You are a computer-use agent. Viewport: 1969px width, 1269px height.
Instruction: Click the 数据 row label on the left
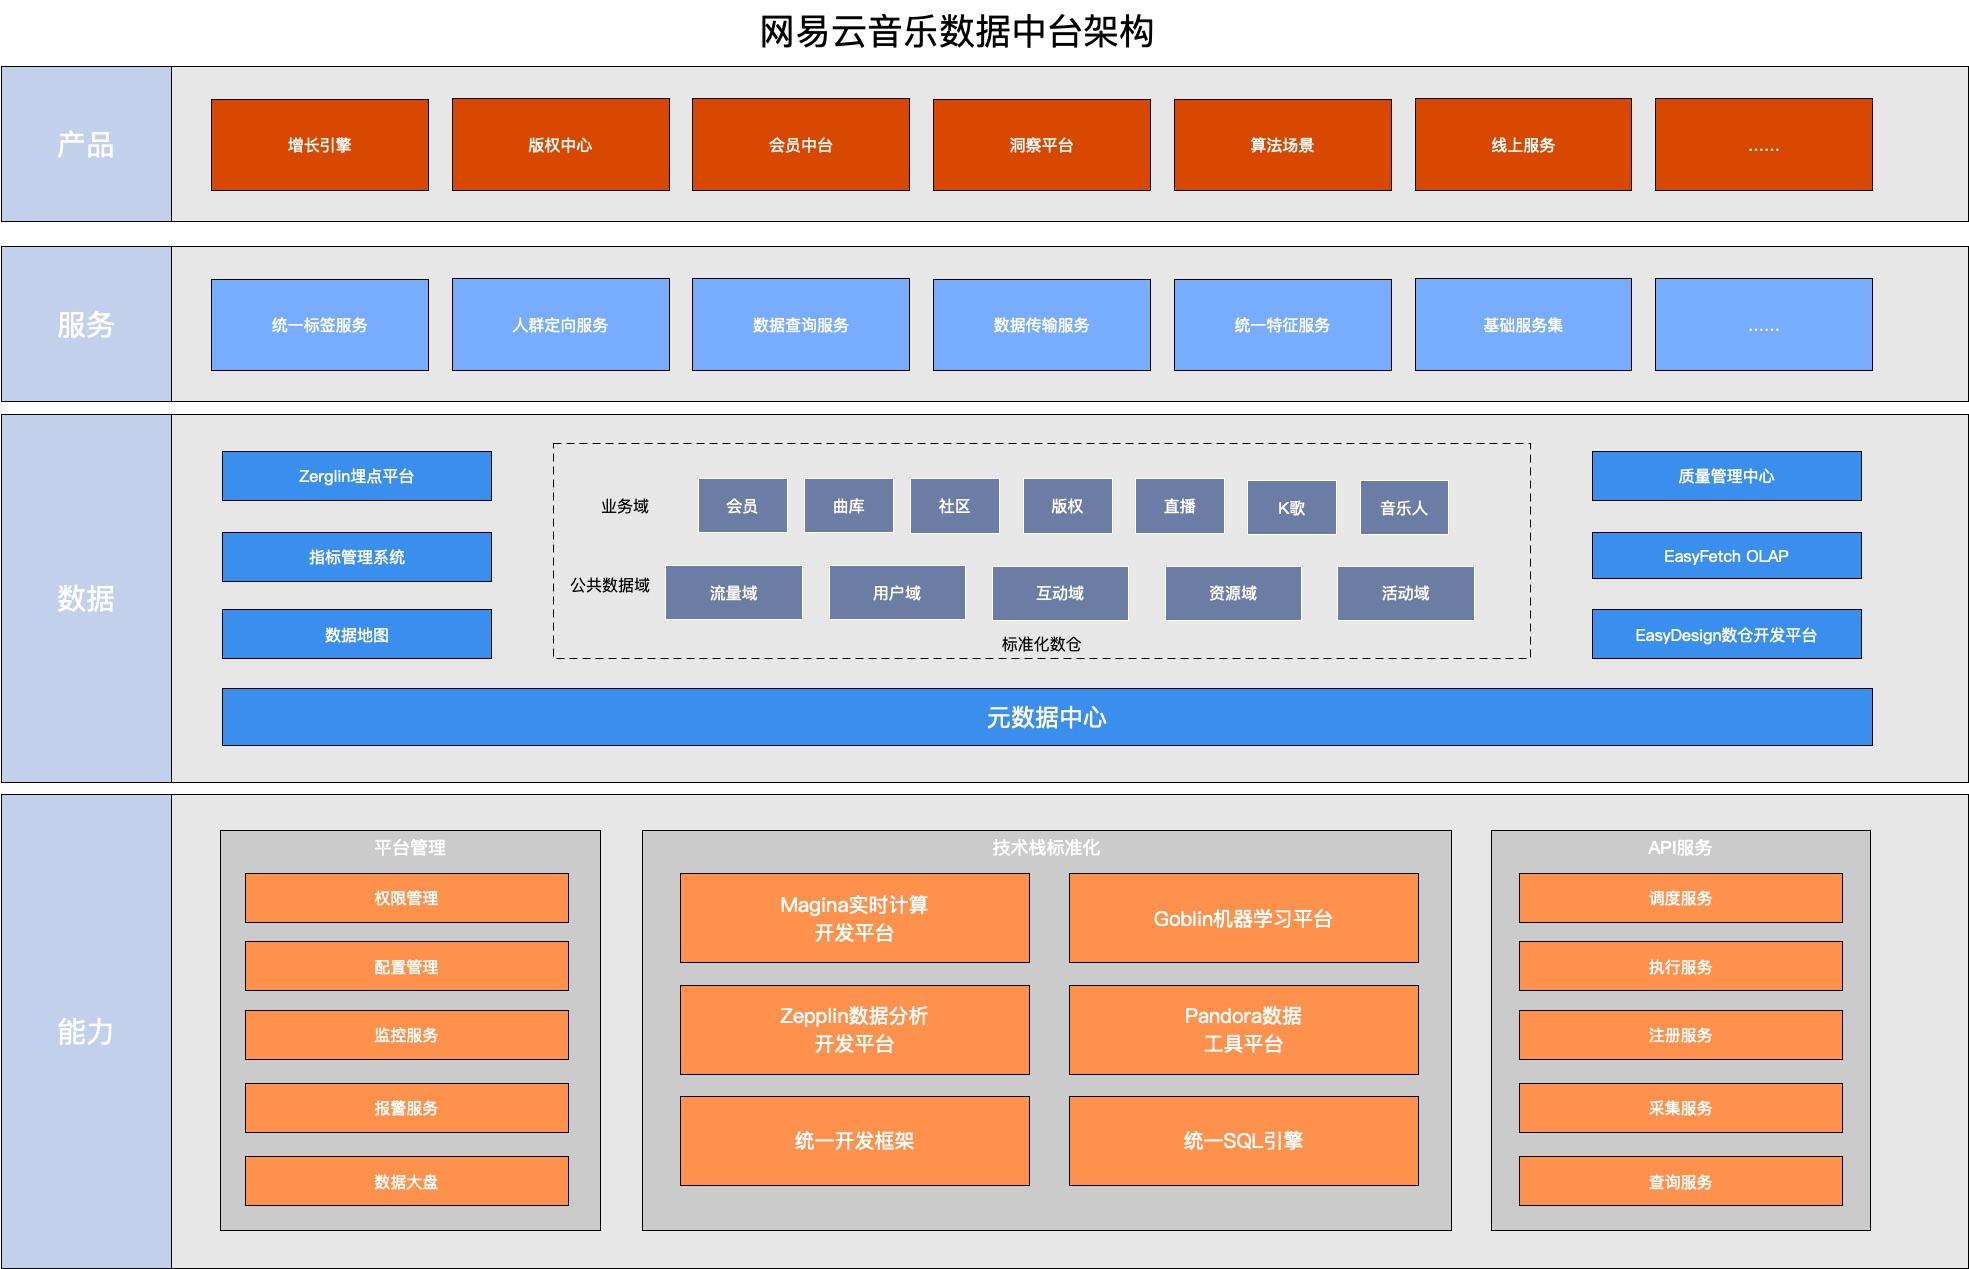tap(88, 601)
